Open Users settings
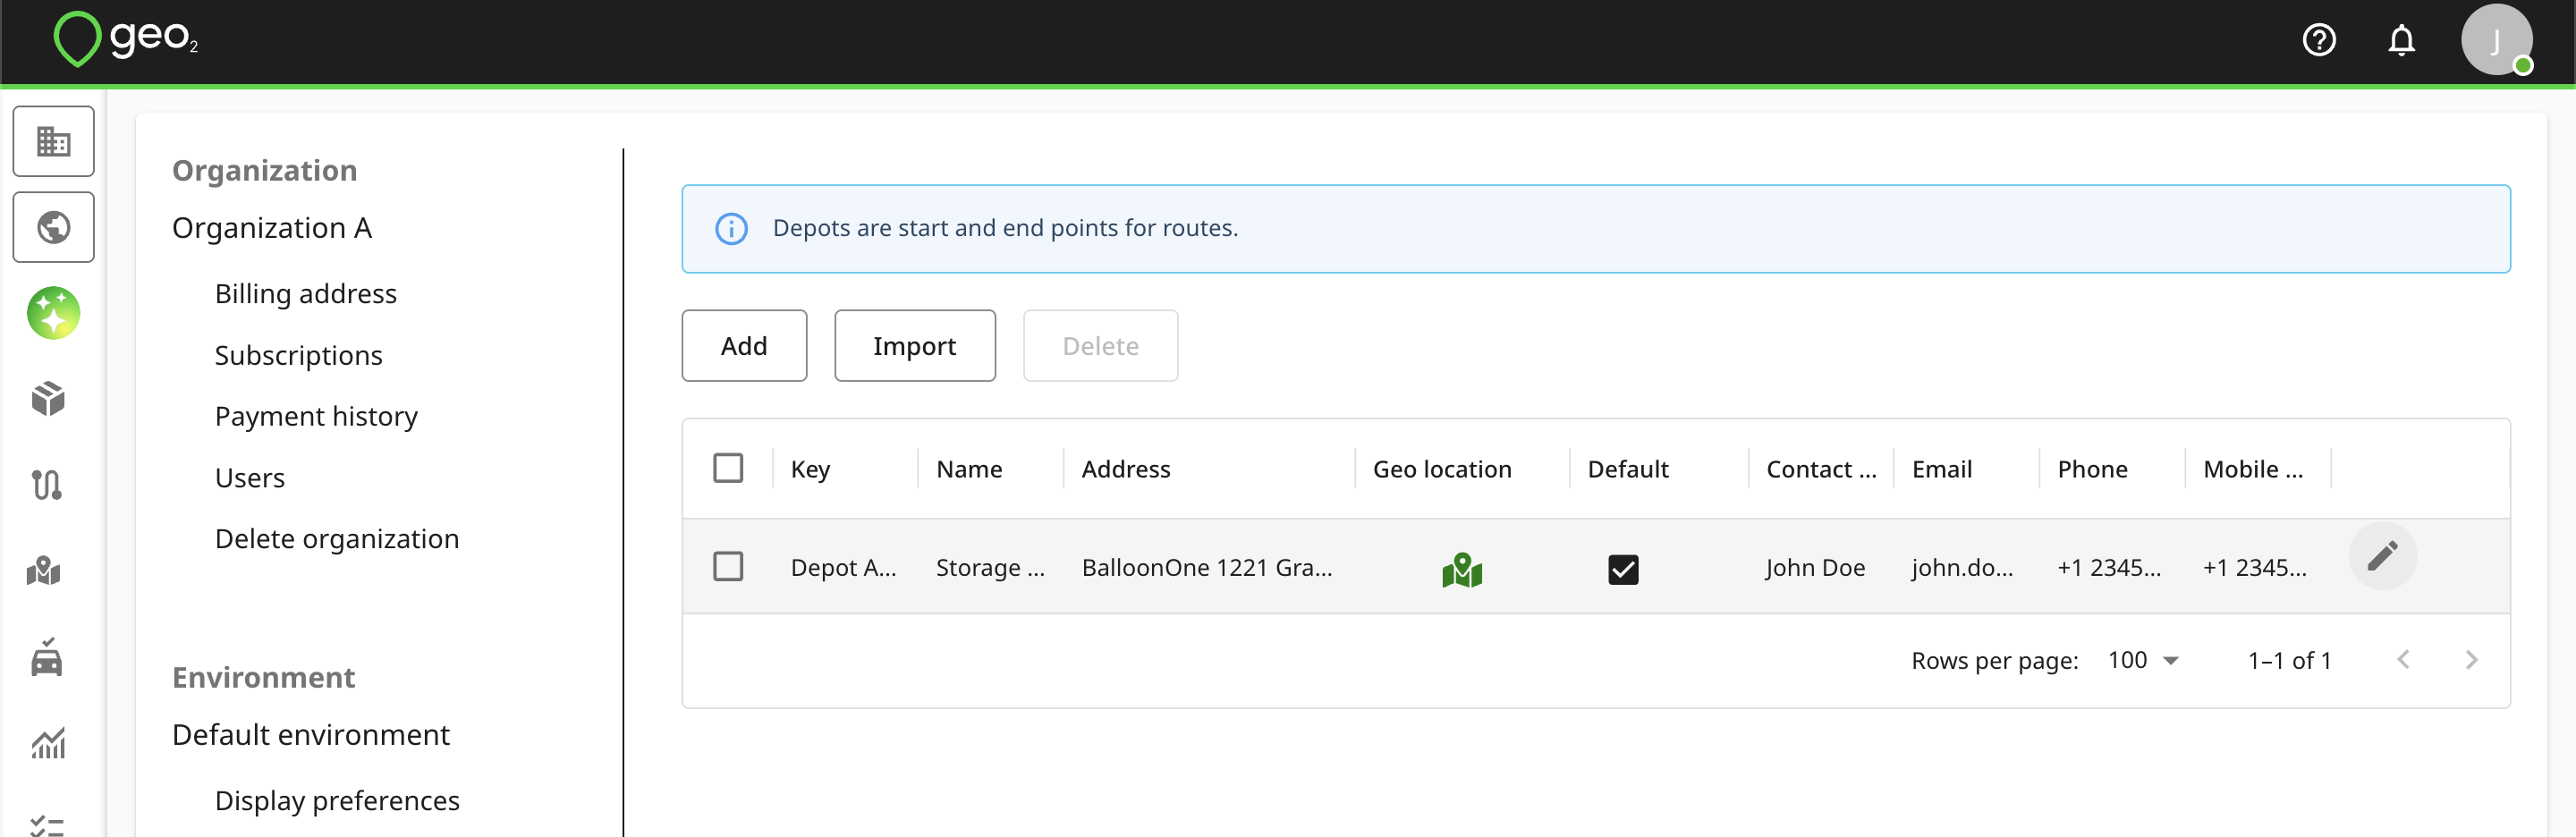The image size is (2576, 837). [x=250, y=478]
